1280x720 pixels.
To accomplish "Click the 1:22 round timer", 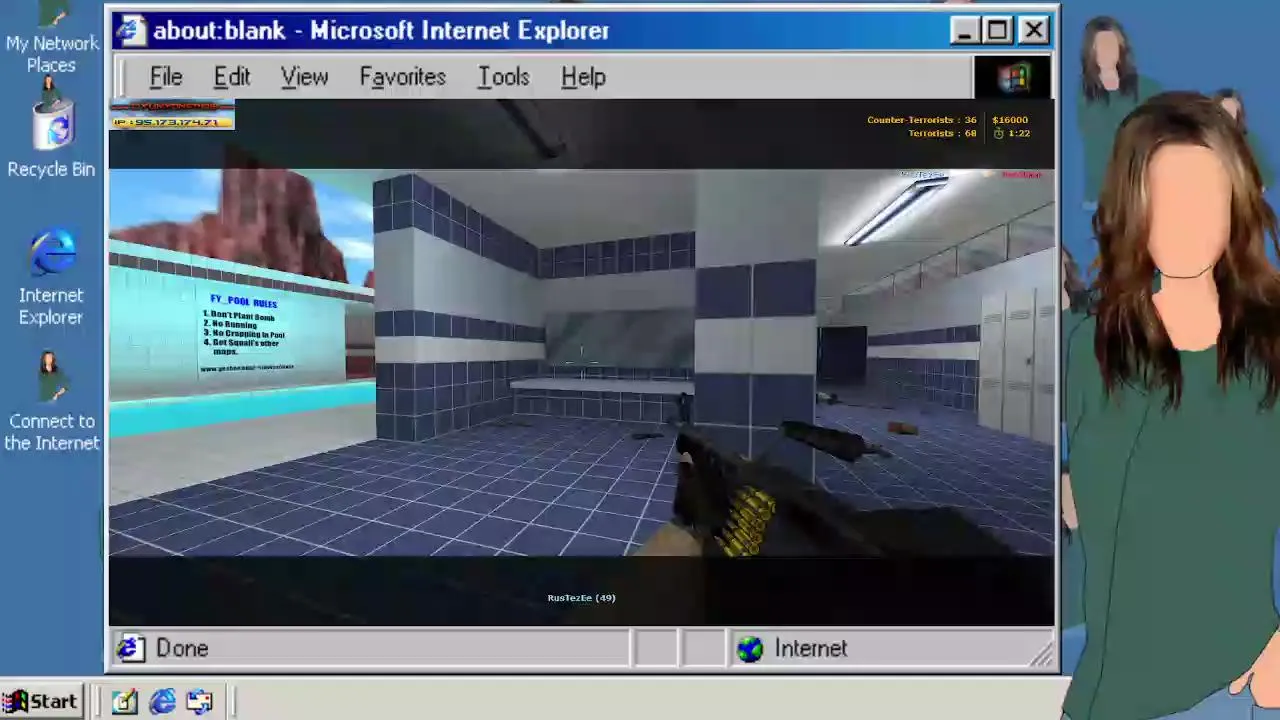I will coord(1012,133).
